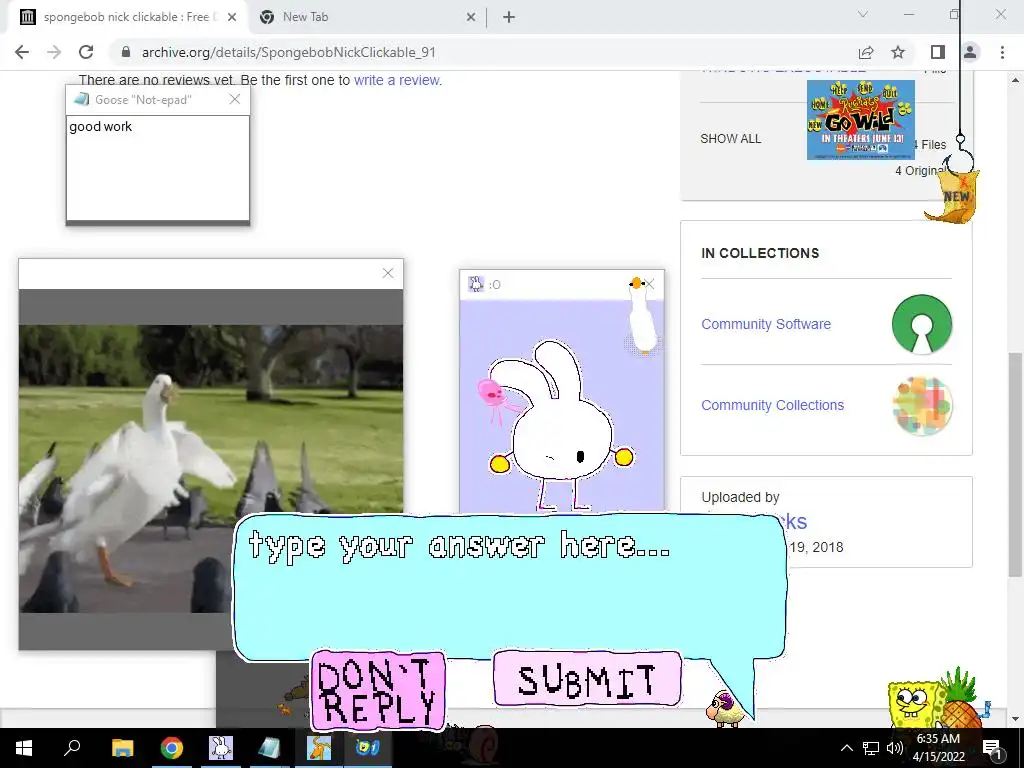1024x768 pixels.
Task: Click the Community Collections colorful logo
Action: click(x=921, y=406)
